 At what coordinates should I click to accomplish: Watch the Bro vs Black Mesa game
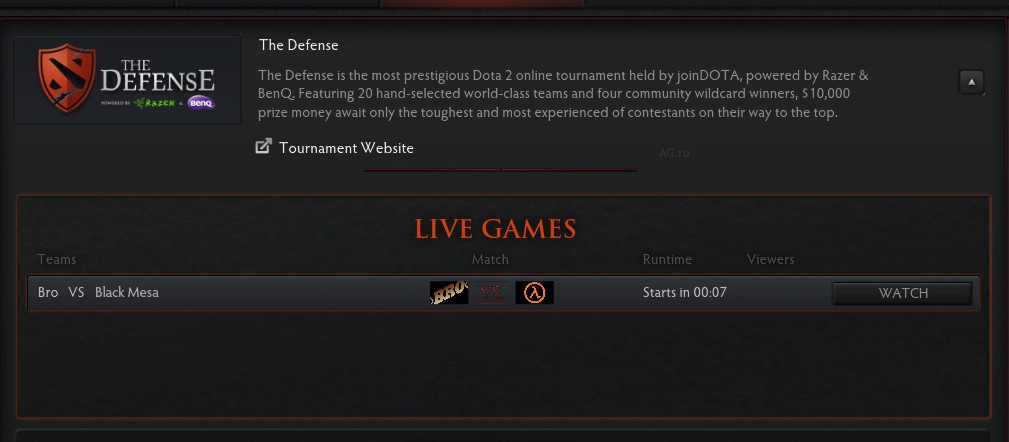coord(903,293)
